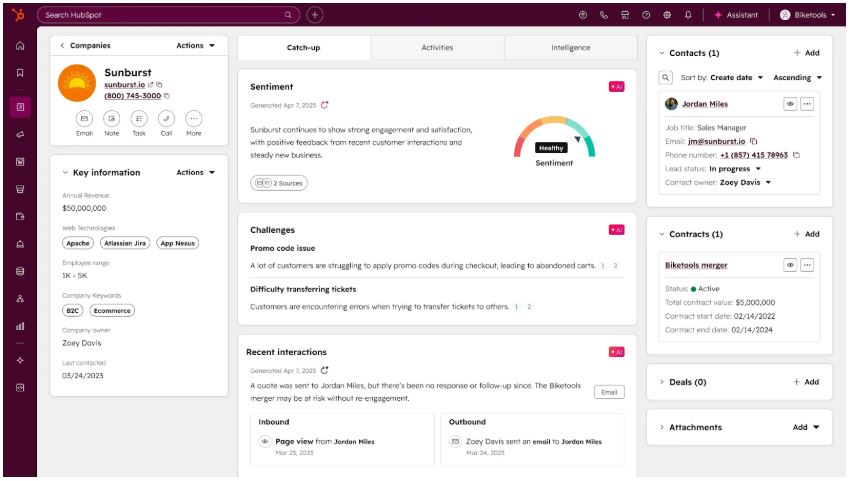Click the 2 Sources button under Sentiment
The height and width of the screenshot is (481, 851).
click(279, 183)
